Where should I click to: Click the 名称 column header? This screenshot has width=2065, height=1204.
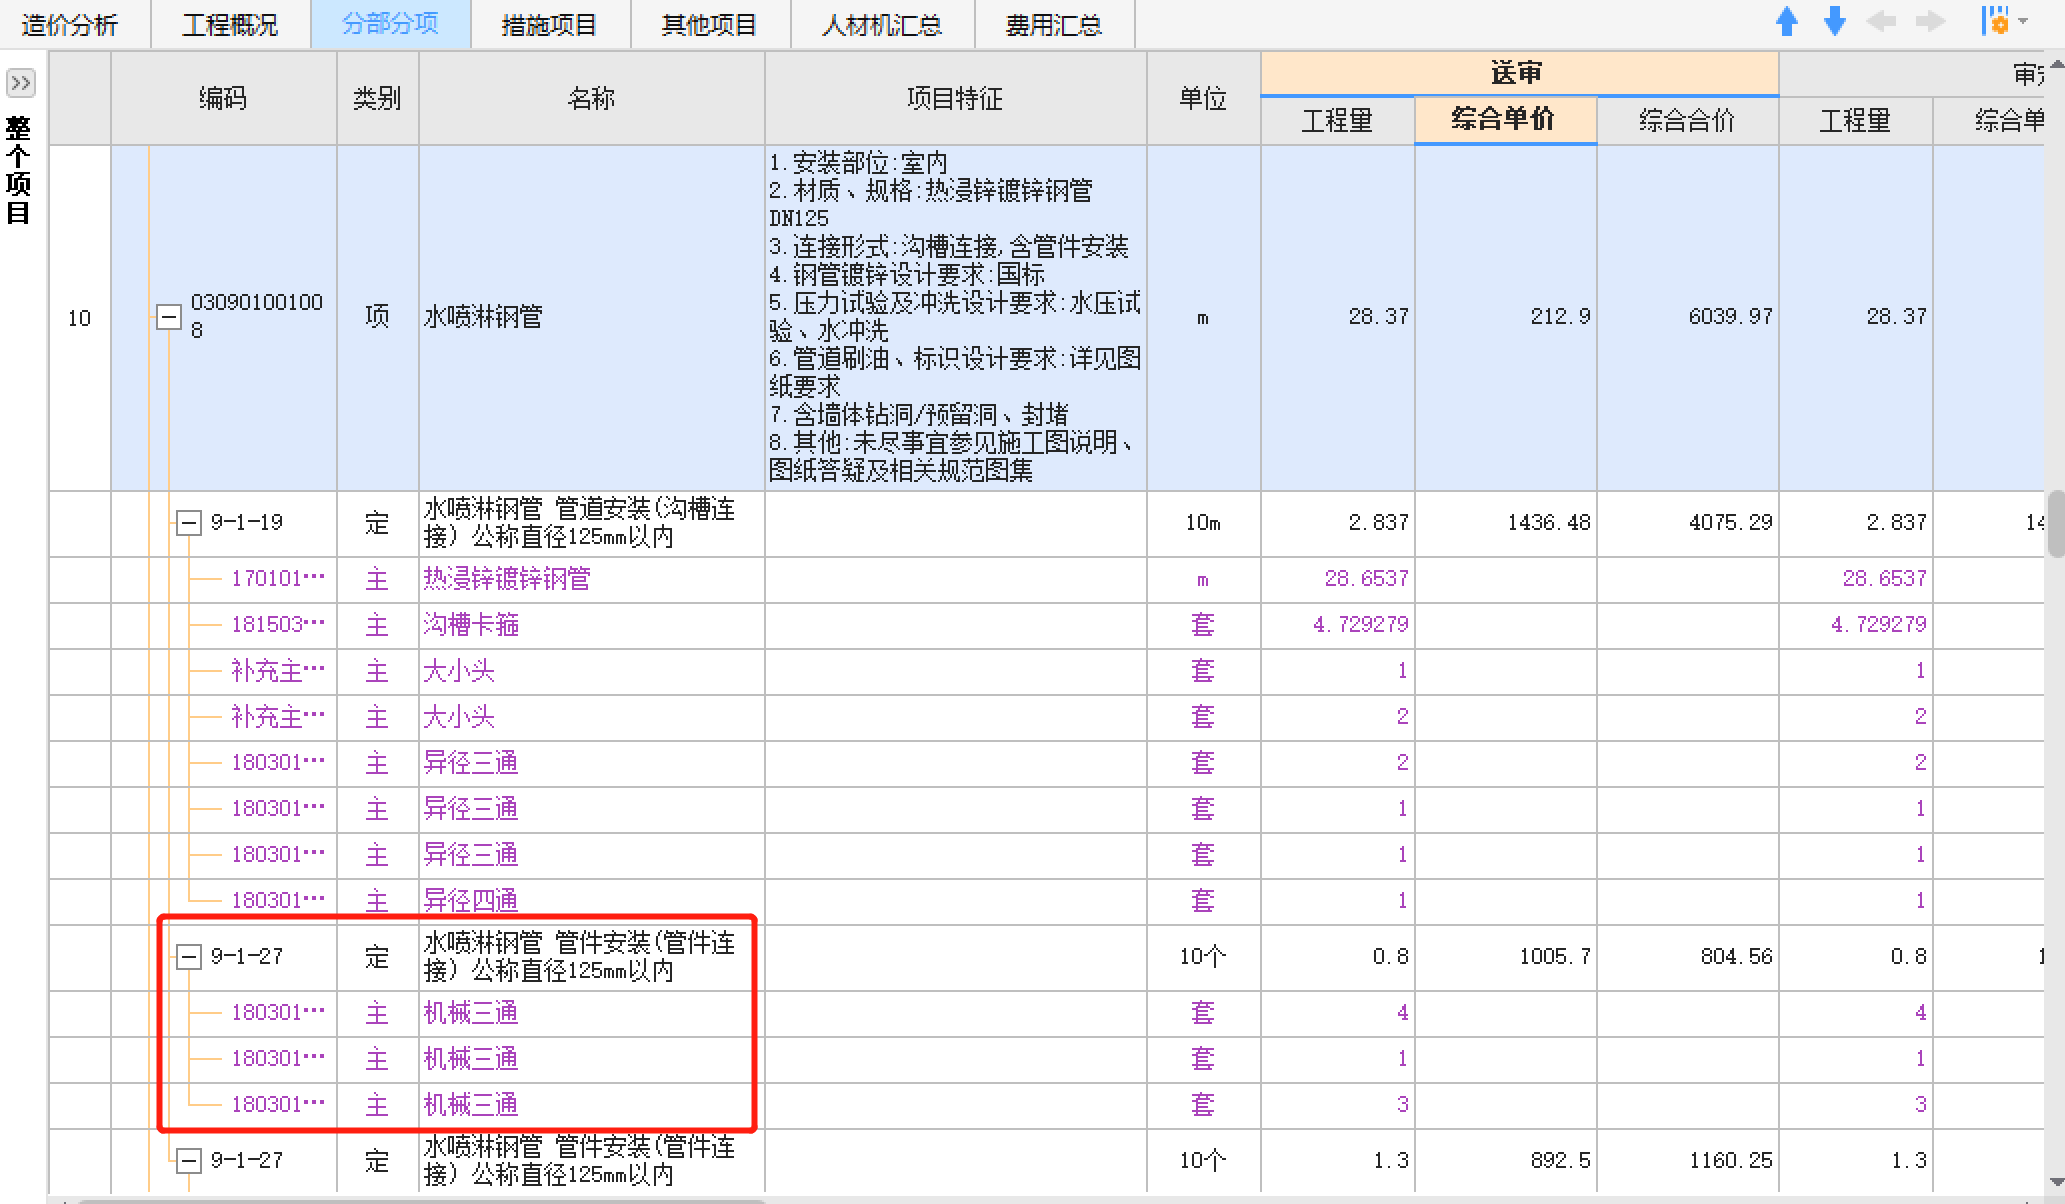click(591, 98)
